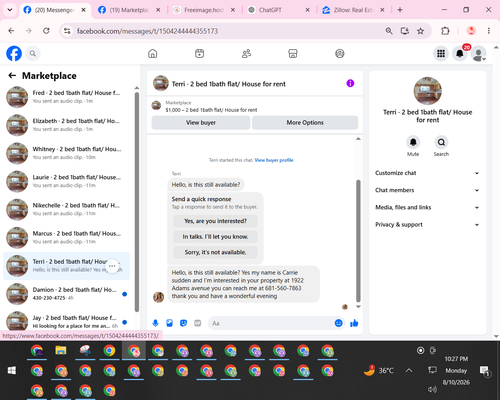Search in the conversation
This screenshot has height=400, width=500.
[441, 142]
